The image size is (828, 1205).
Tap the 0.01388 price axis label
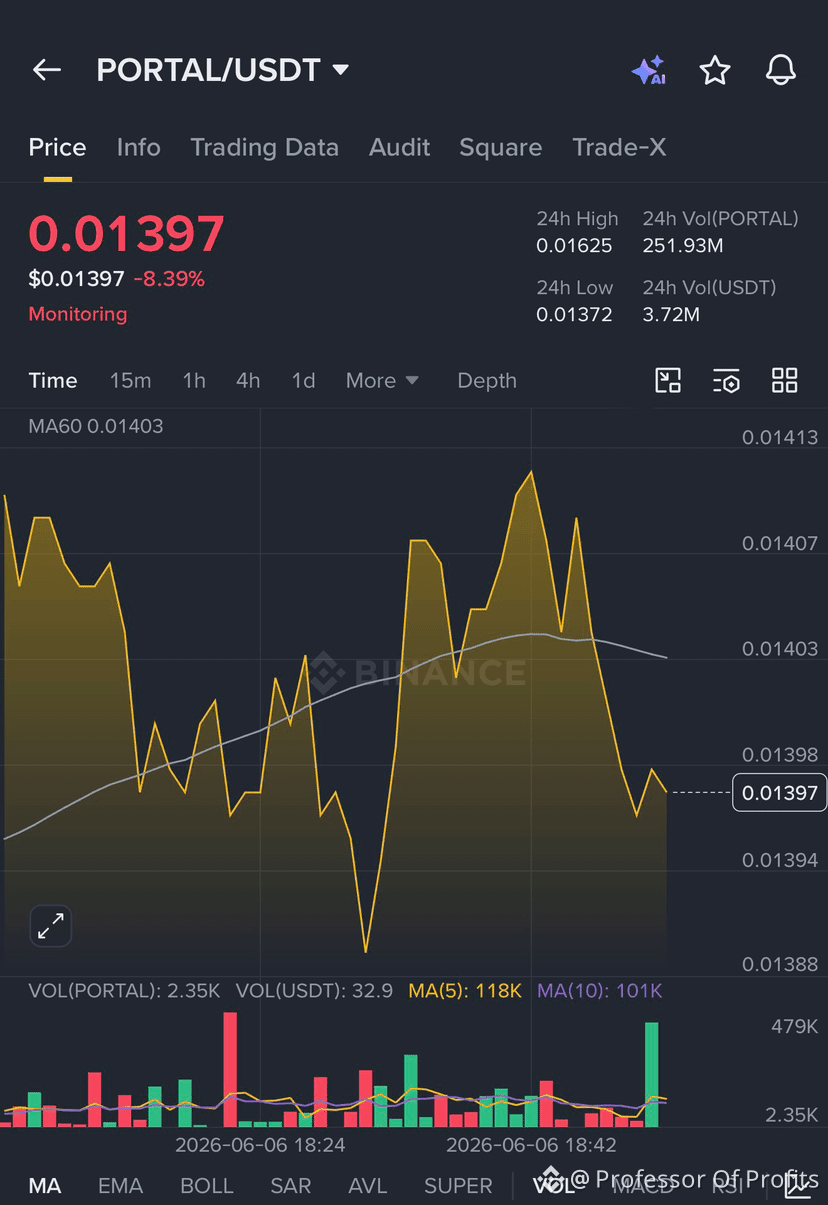(x=780, y=964)
